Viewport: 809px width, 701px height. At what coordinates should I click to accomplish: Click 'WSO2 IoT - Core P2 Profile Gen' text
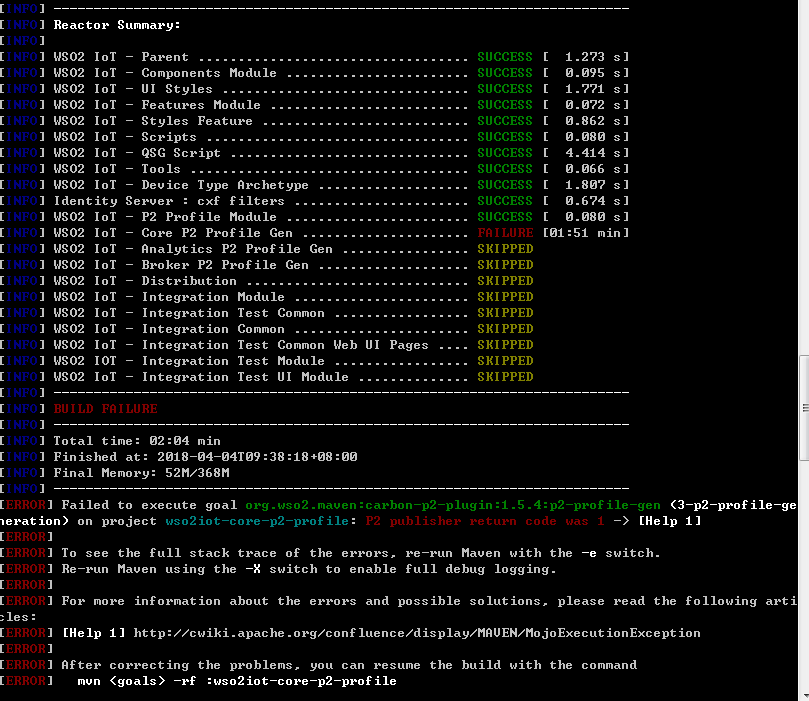coord(173,233)
